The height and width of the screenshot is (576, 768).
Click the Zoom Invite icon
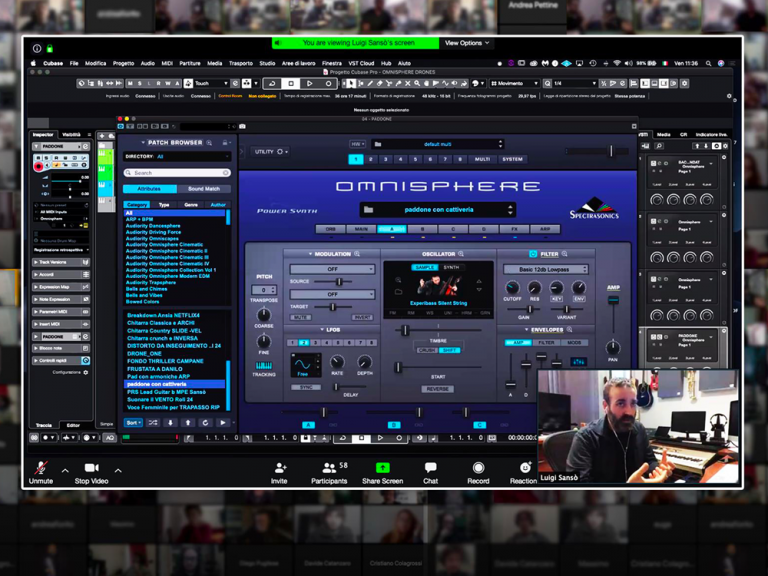tap(280, 468)
